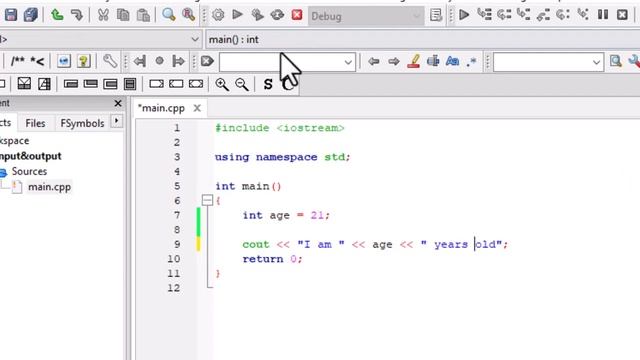Click the yellow help question-mark icon

pyautogui.click(x=84, y=61)
